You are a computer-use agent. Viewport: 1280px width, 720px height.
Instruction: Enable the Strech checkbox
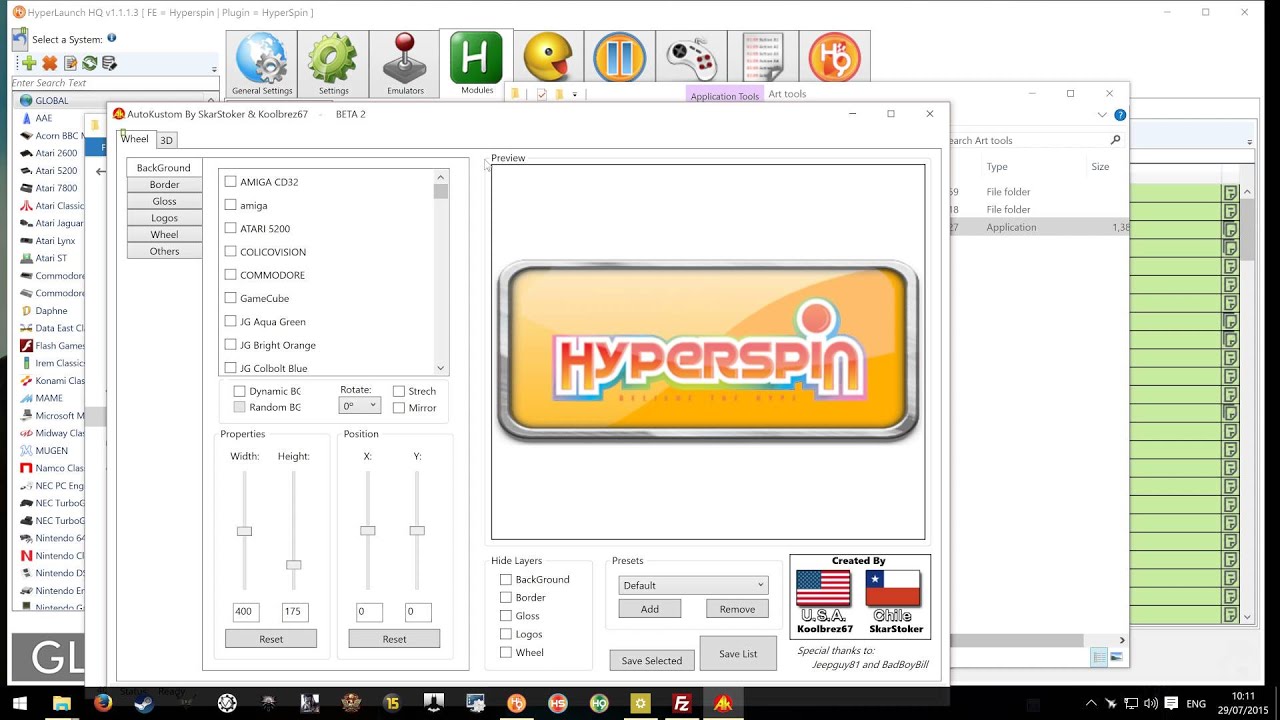point(399,391)
